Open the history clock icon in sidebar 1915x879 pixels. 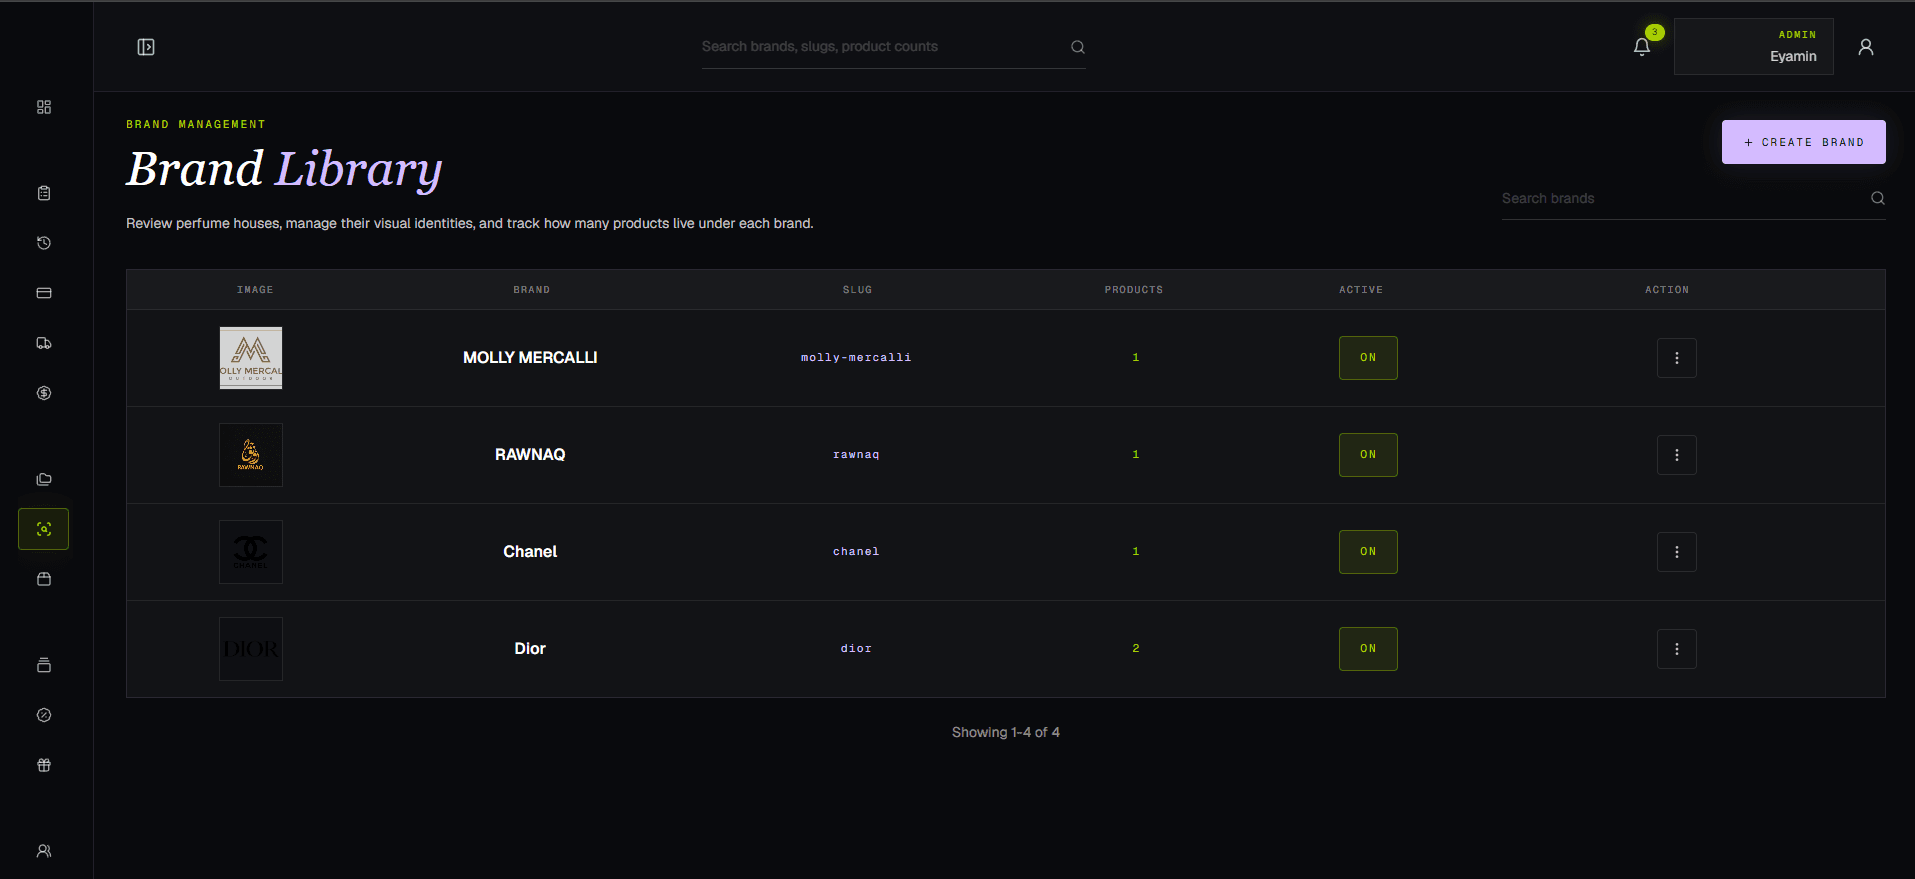pyautogui.click(x=44, y=243)
